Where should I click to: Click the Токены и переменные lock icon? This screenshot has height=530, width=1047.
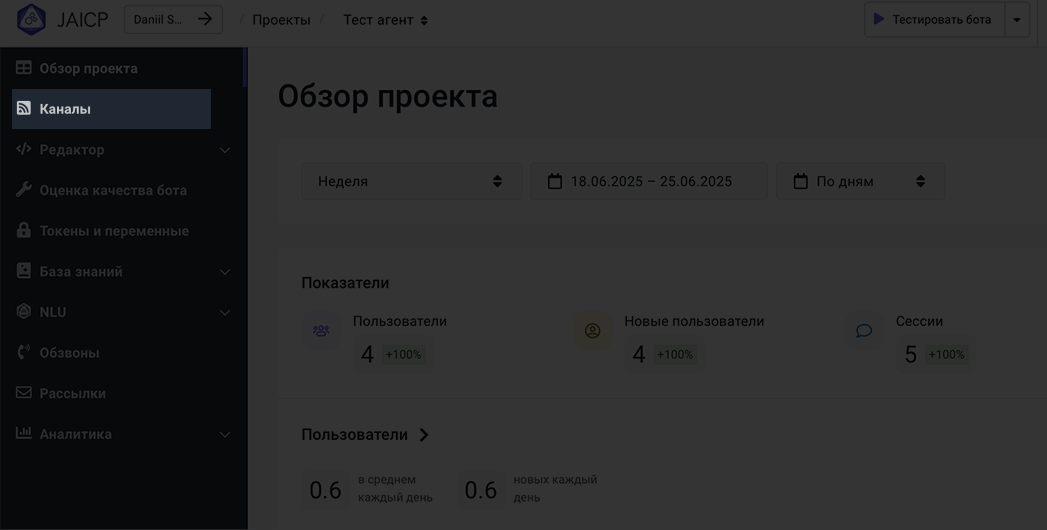click(x=24, y=230)
